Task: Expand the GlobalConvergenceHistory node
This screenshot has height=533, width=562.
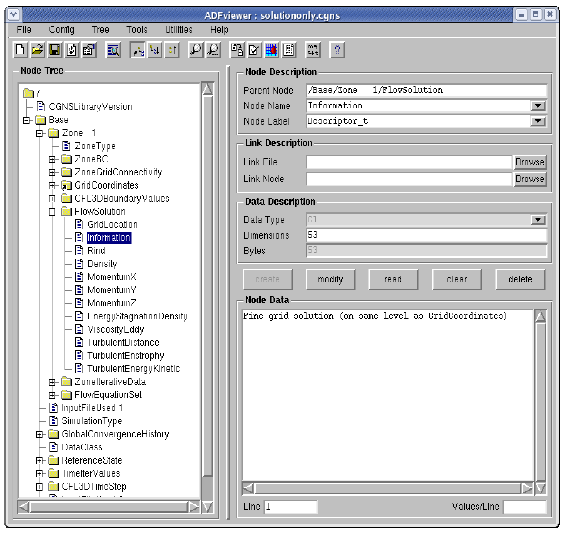Action: click(x=39, y=434)
